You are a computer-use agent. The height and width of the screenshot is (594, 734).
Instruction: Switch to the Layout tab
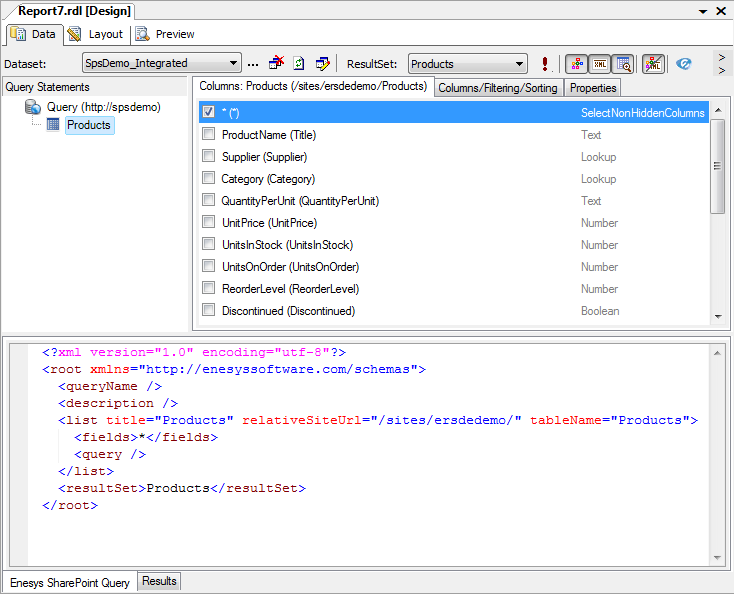click(98, 34)
